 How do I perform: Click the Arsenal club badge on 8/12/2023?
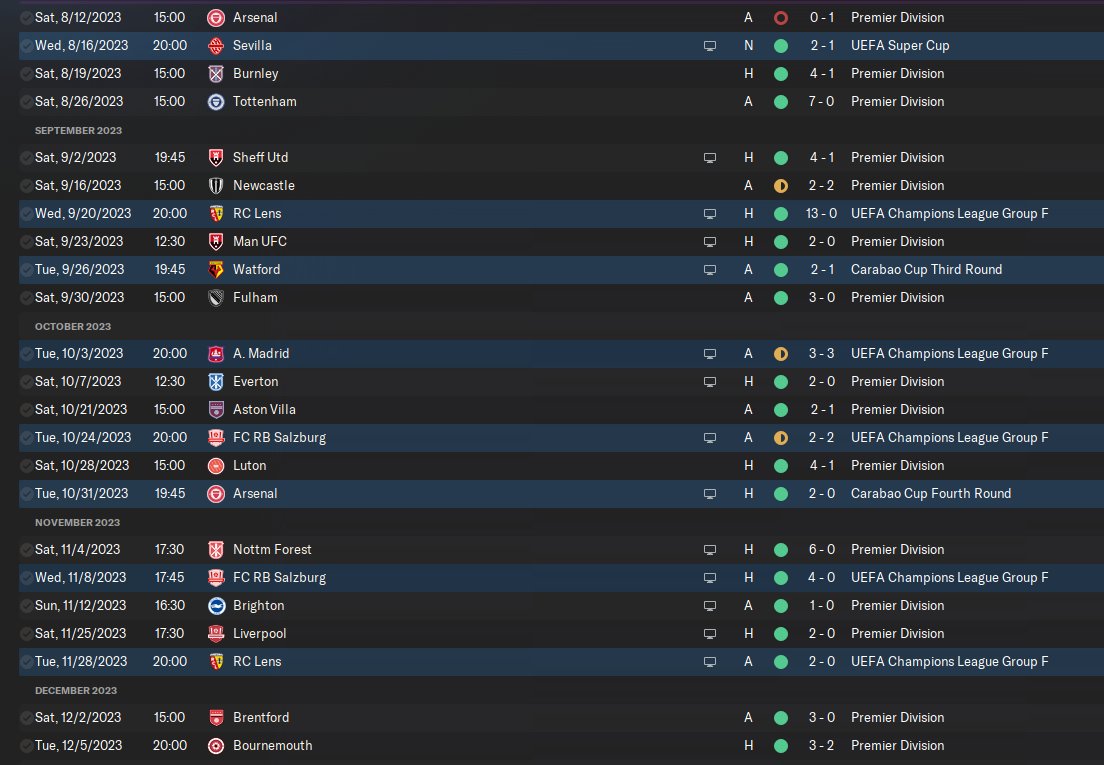(216, 18)
